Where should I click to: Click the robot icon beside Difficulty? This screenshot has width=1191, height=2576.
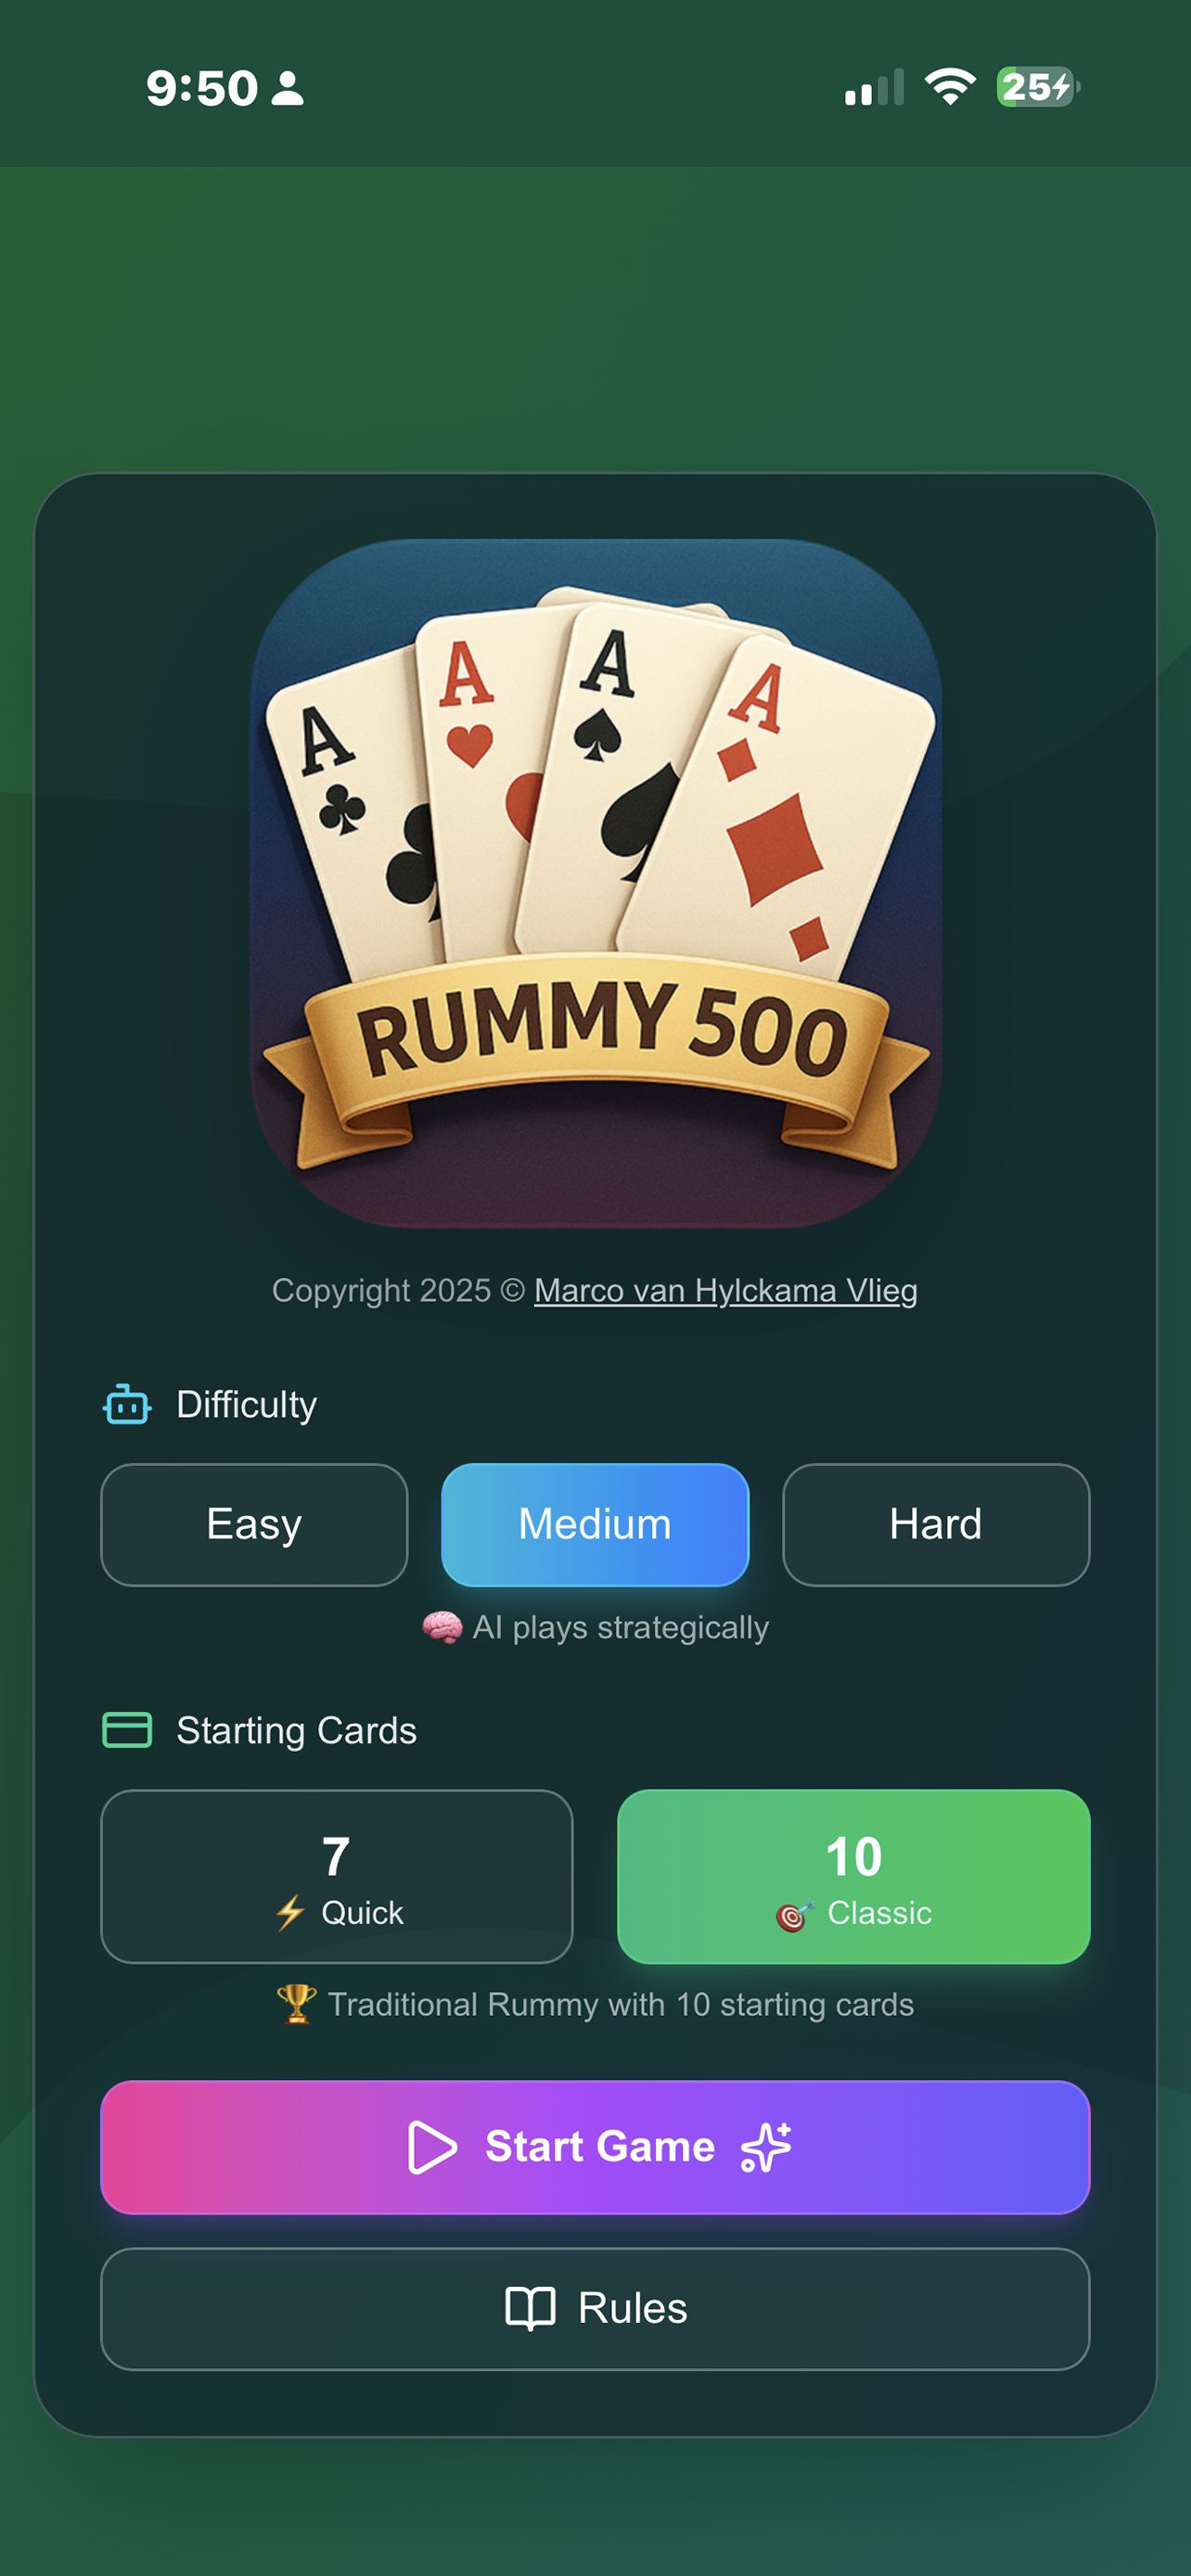(x=127, y=1404)
